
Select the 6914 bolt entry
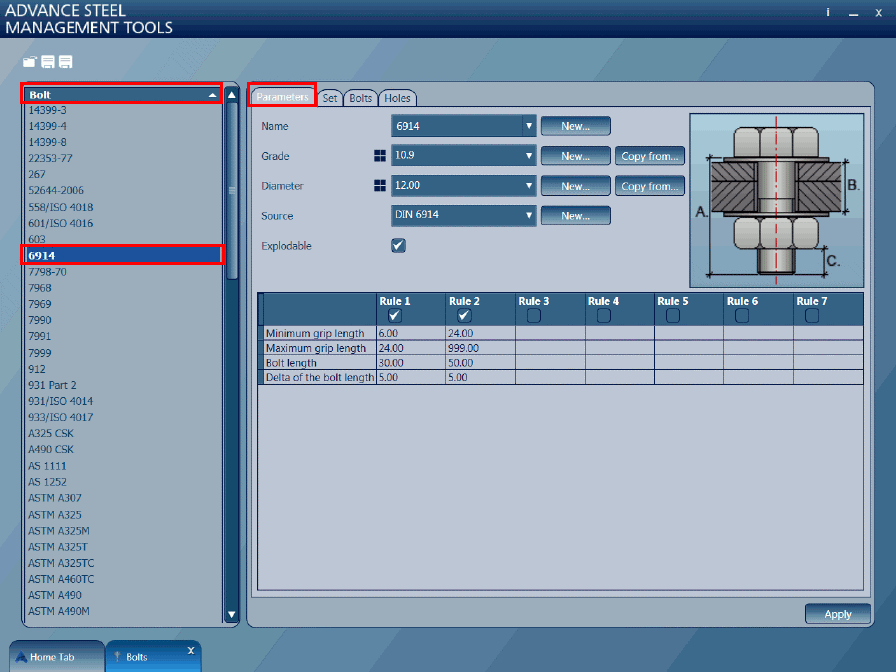(x=123, y=255)
